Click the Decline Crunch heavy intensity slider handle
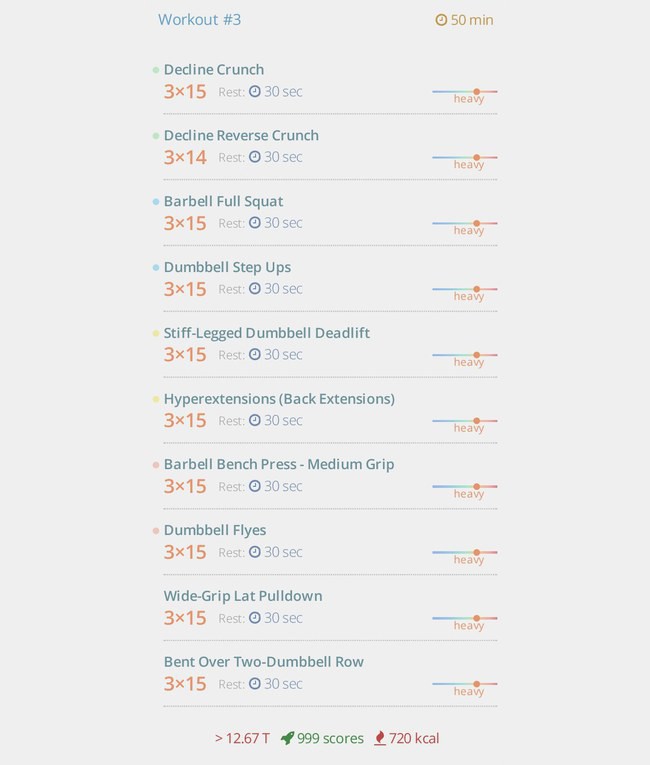Image resolution: width=650 pixels, height=765 pixels. click(476, 91)
